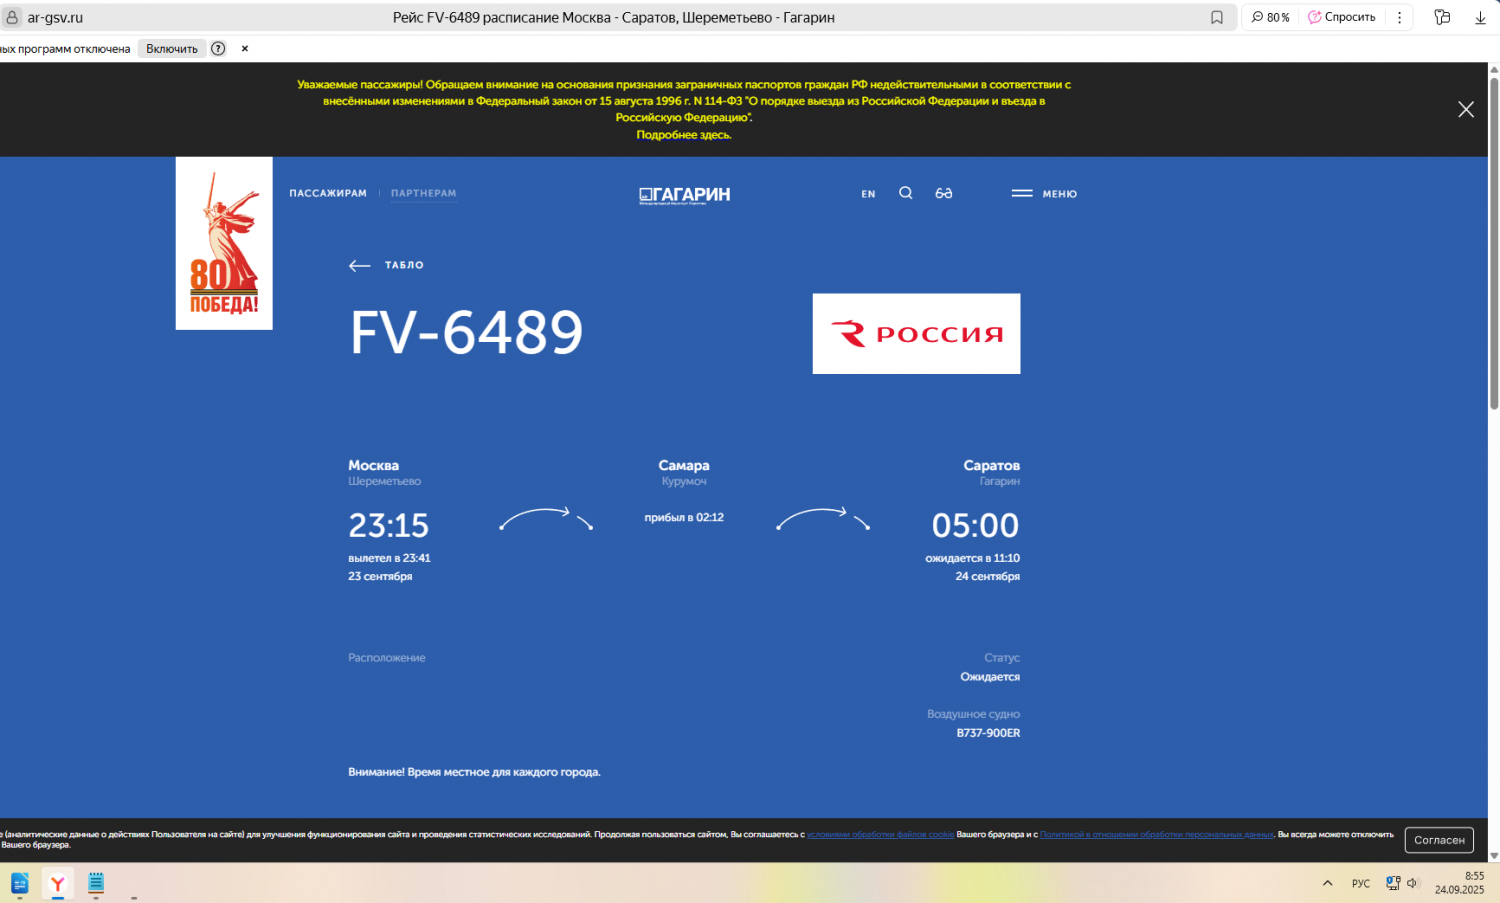Click the page vertical scrollbar
This screenshot has width=1500, height=903.
tap(1494, 240)
